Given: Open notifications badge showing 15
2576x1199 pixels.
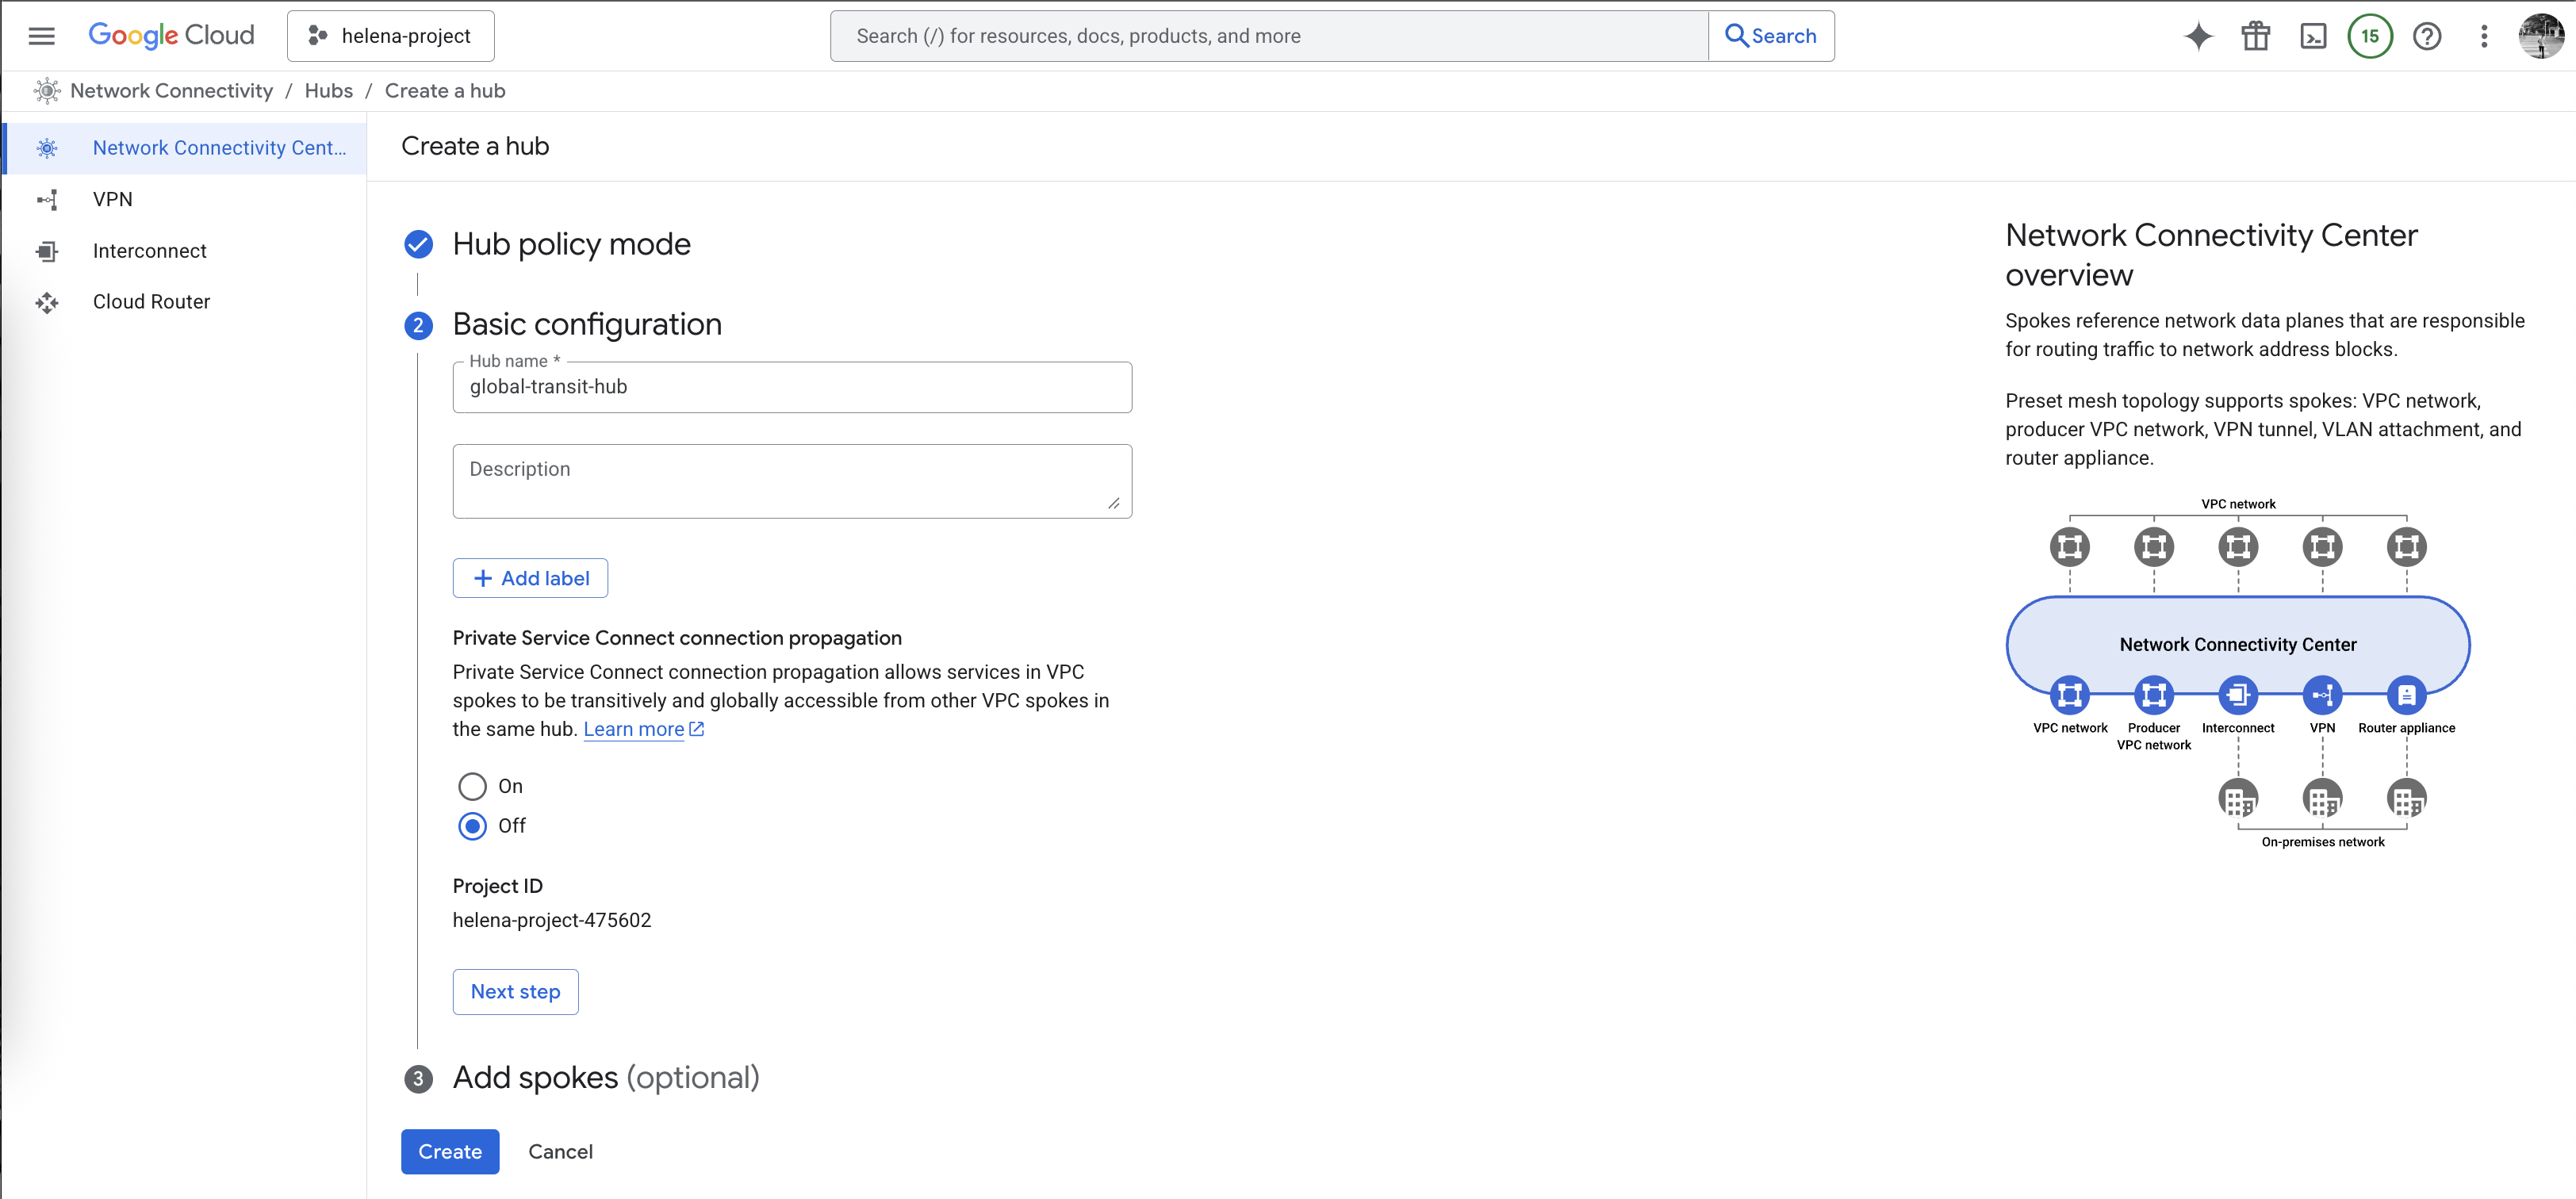Looking at the screenshot, I should click(2369, 36).
